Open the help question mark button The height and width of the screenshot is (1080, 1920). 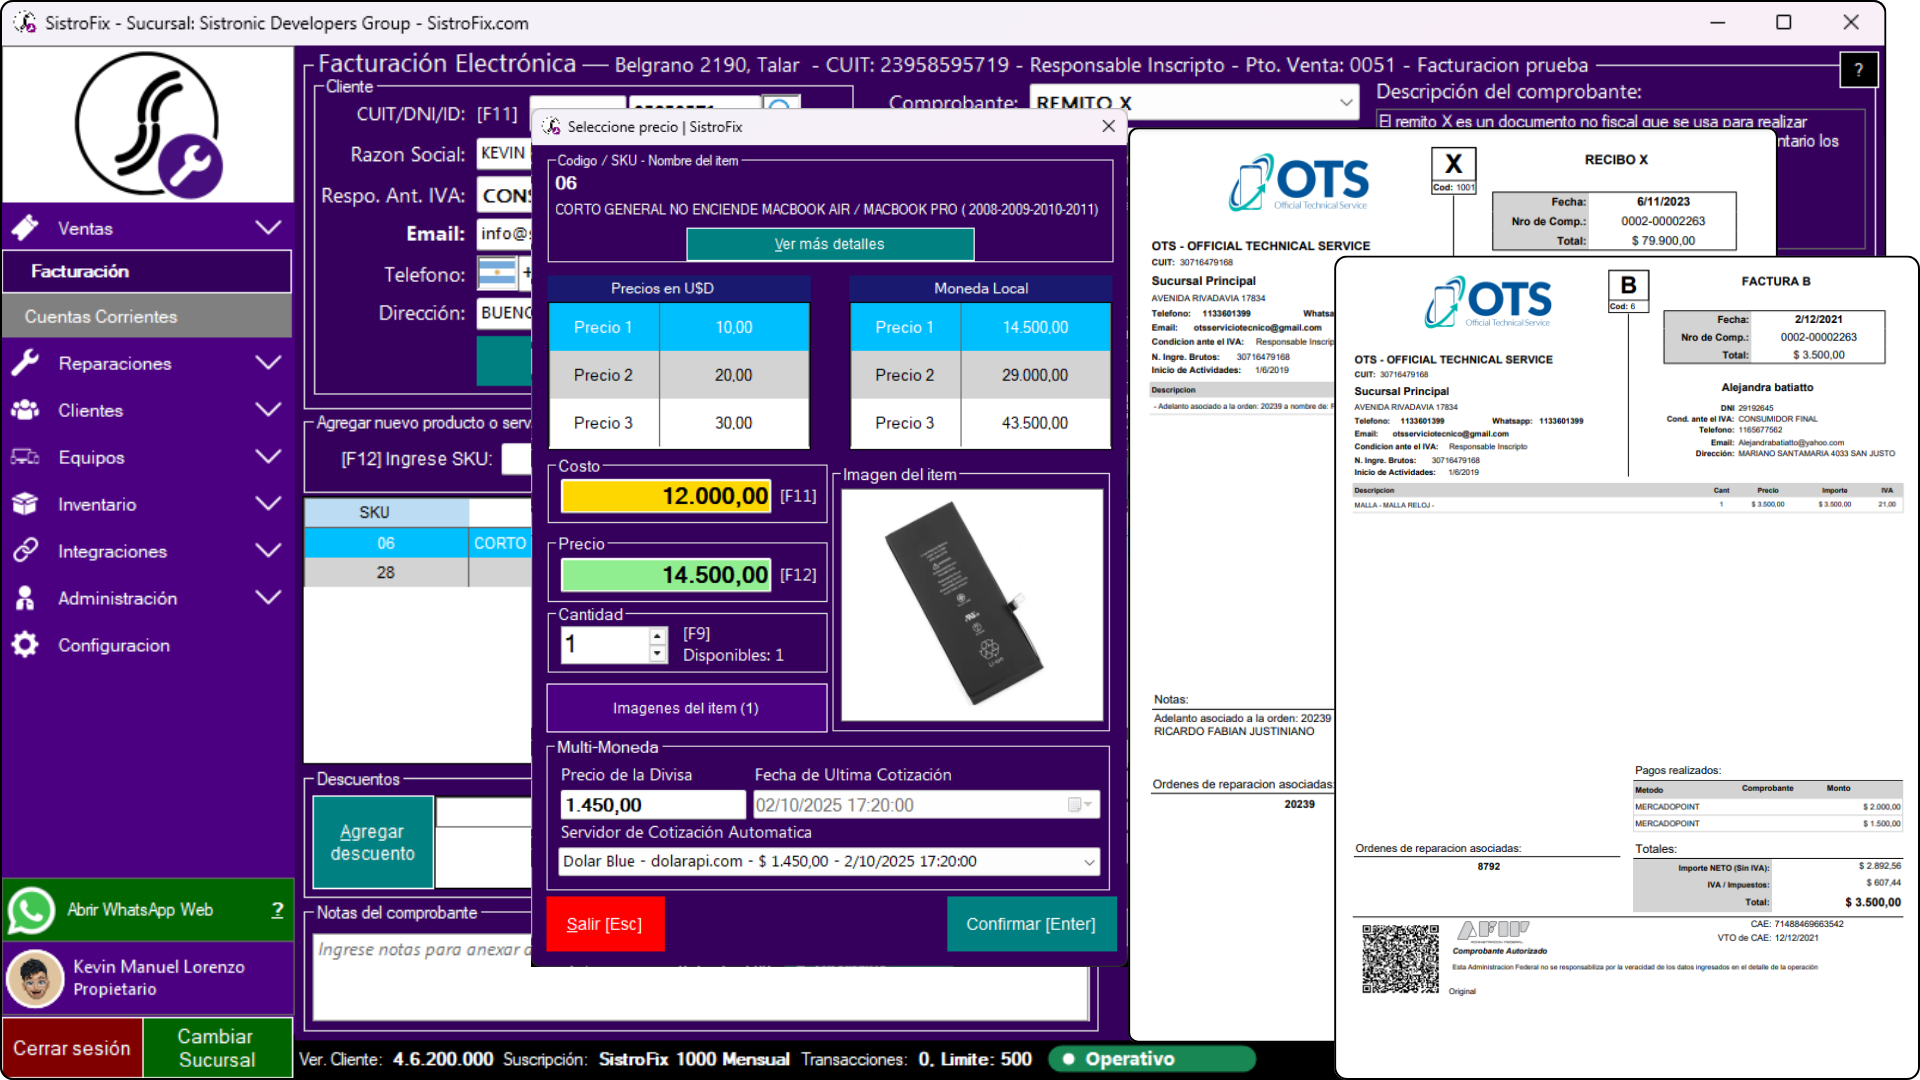click(x=1859, y=69)
